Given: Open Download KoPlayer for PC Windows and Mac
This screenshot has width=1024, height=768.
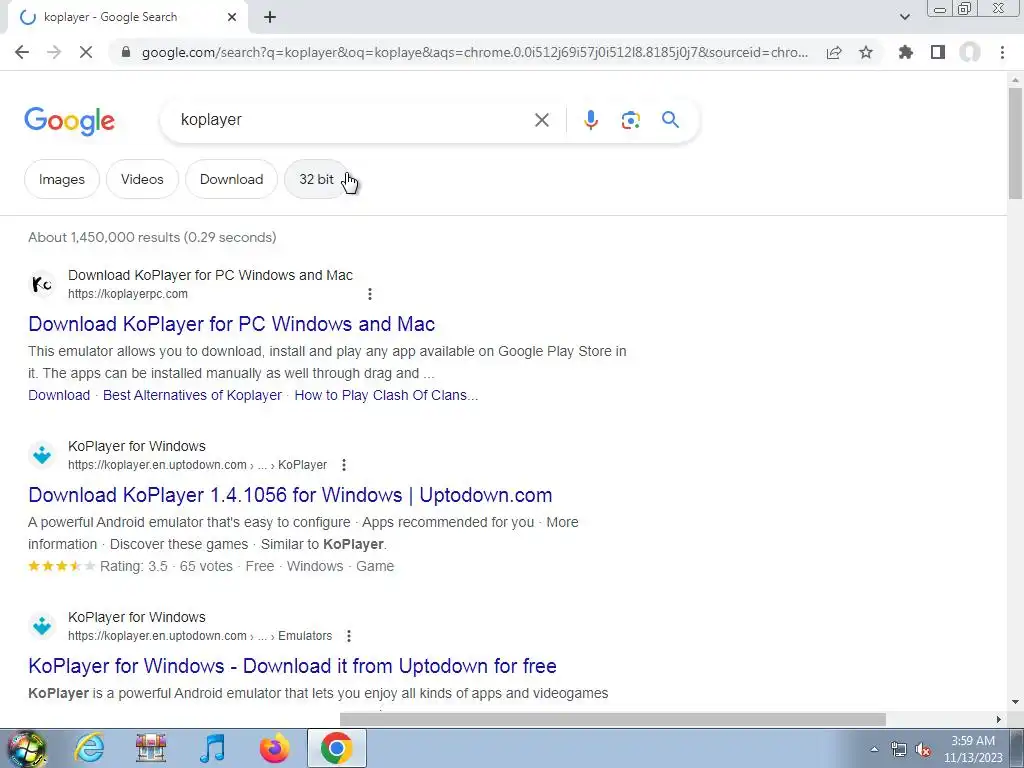Looking at the screenshot, I should pos(232,324).
